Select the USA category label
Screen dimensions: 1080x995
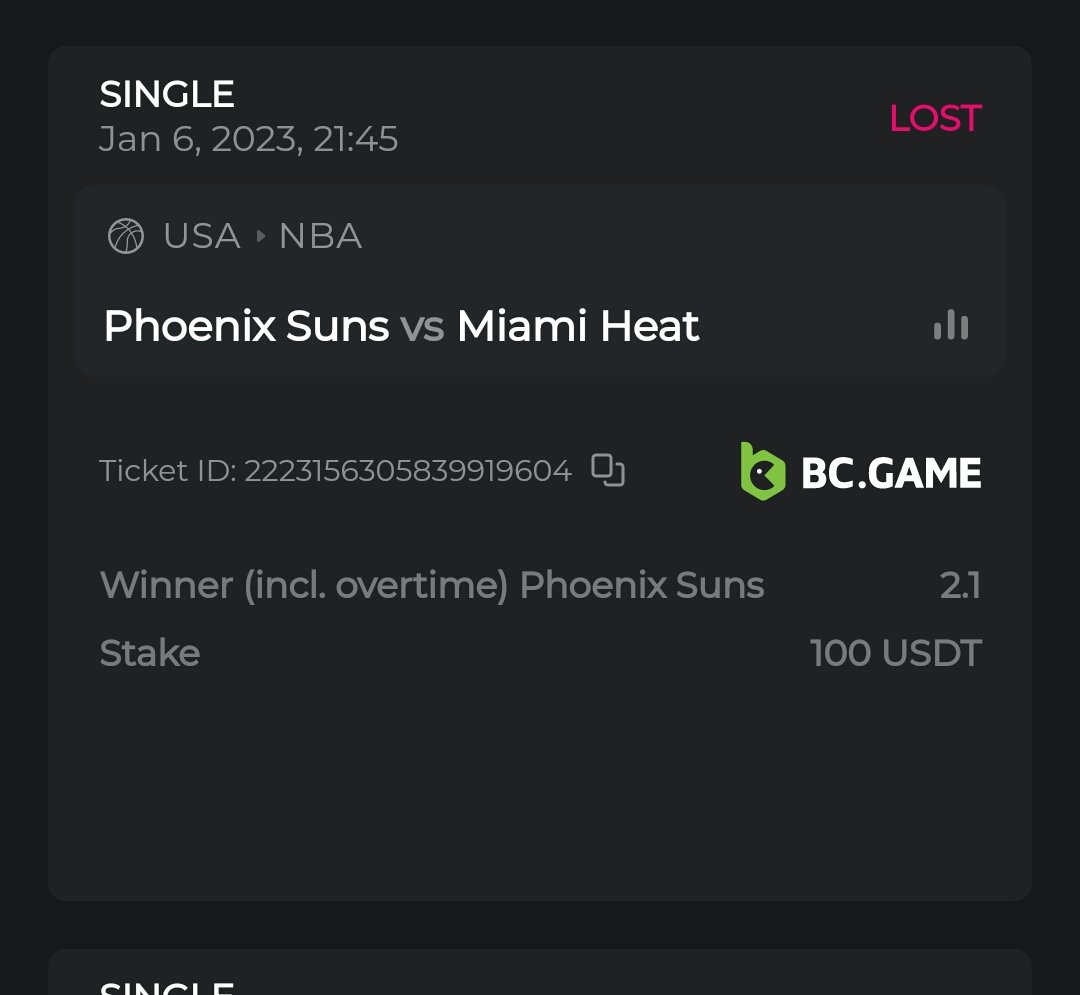coord(201,237)
